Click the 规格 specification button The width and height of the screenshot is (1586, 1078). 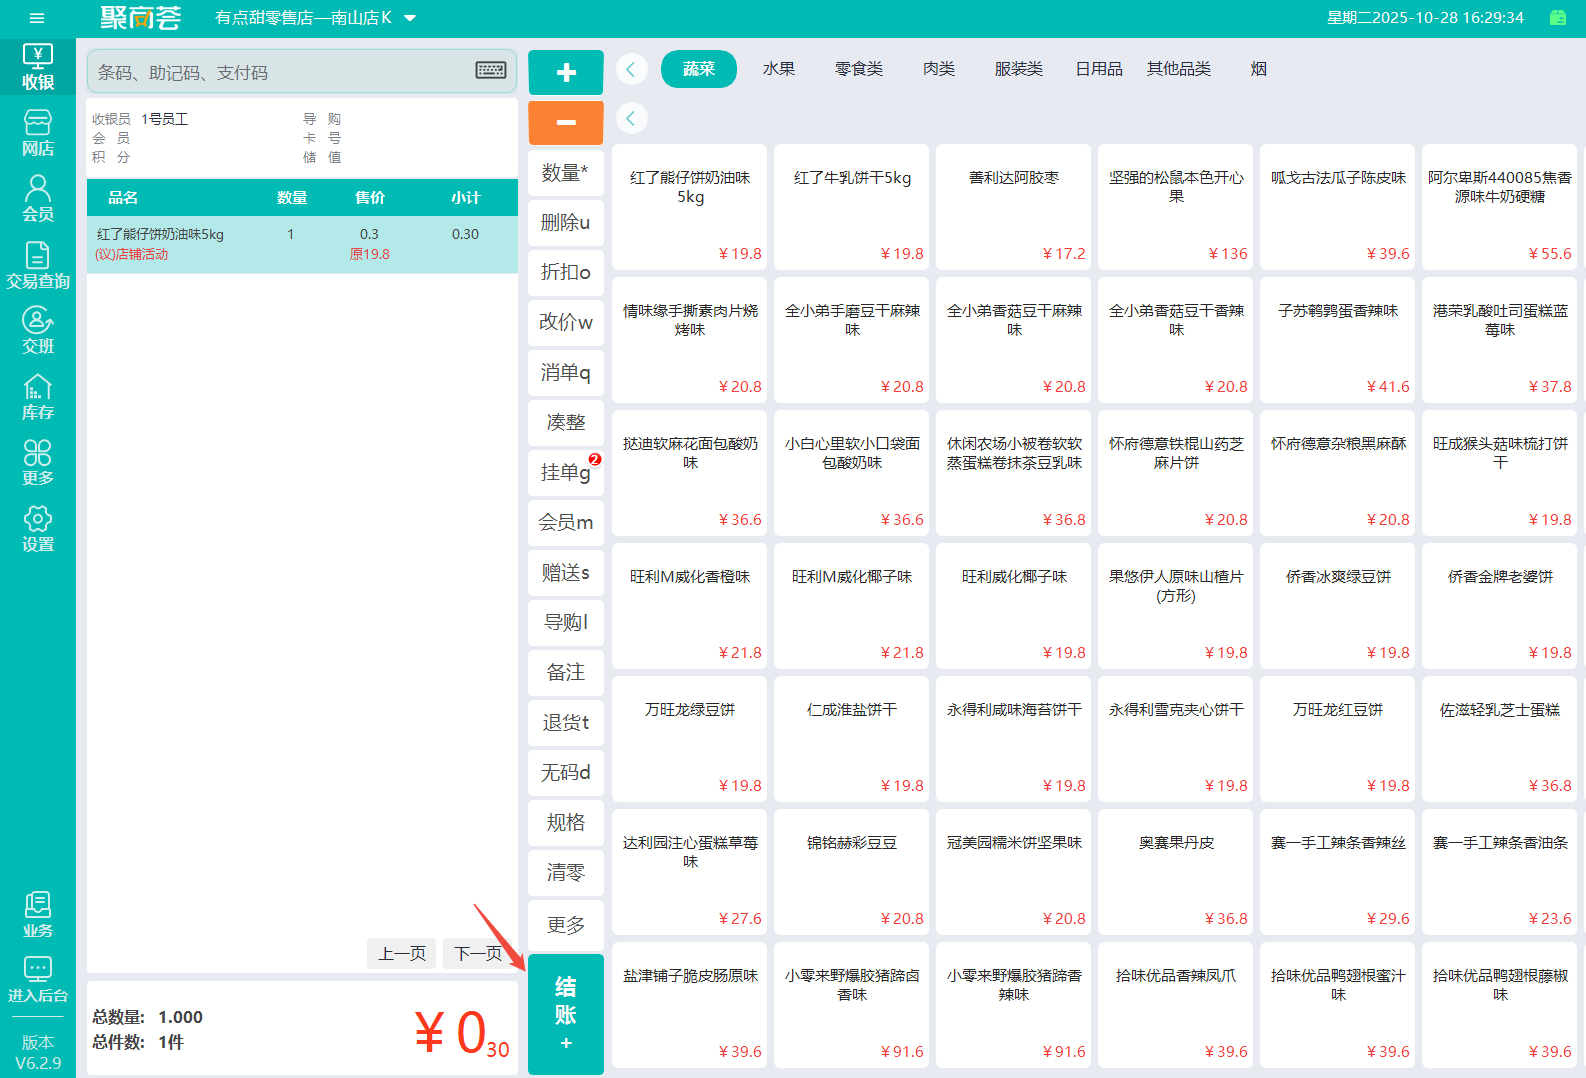566,823
